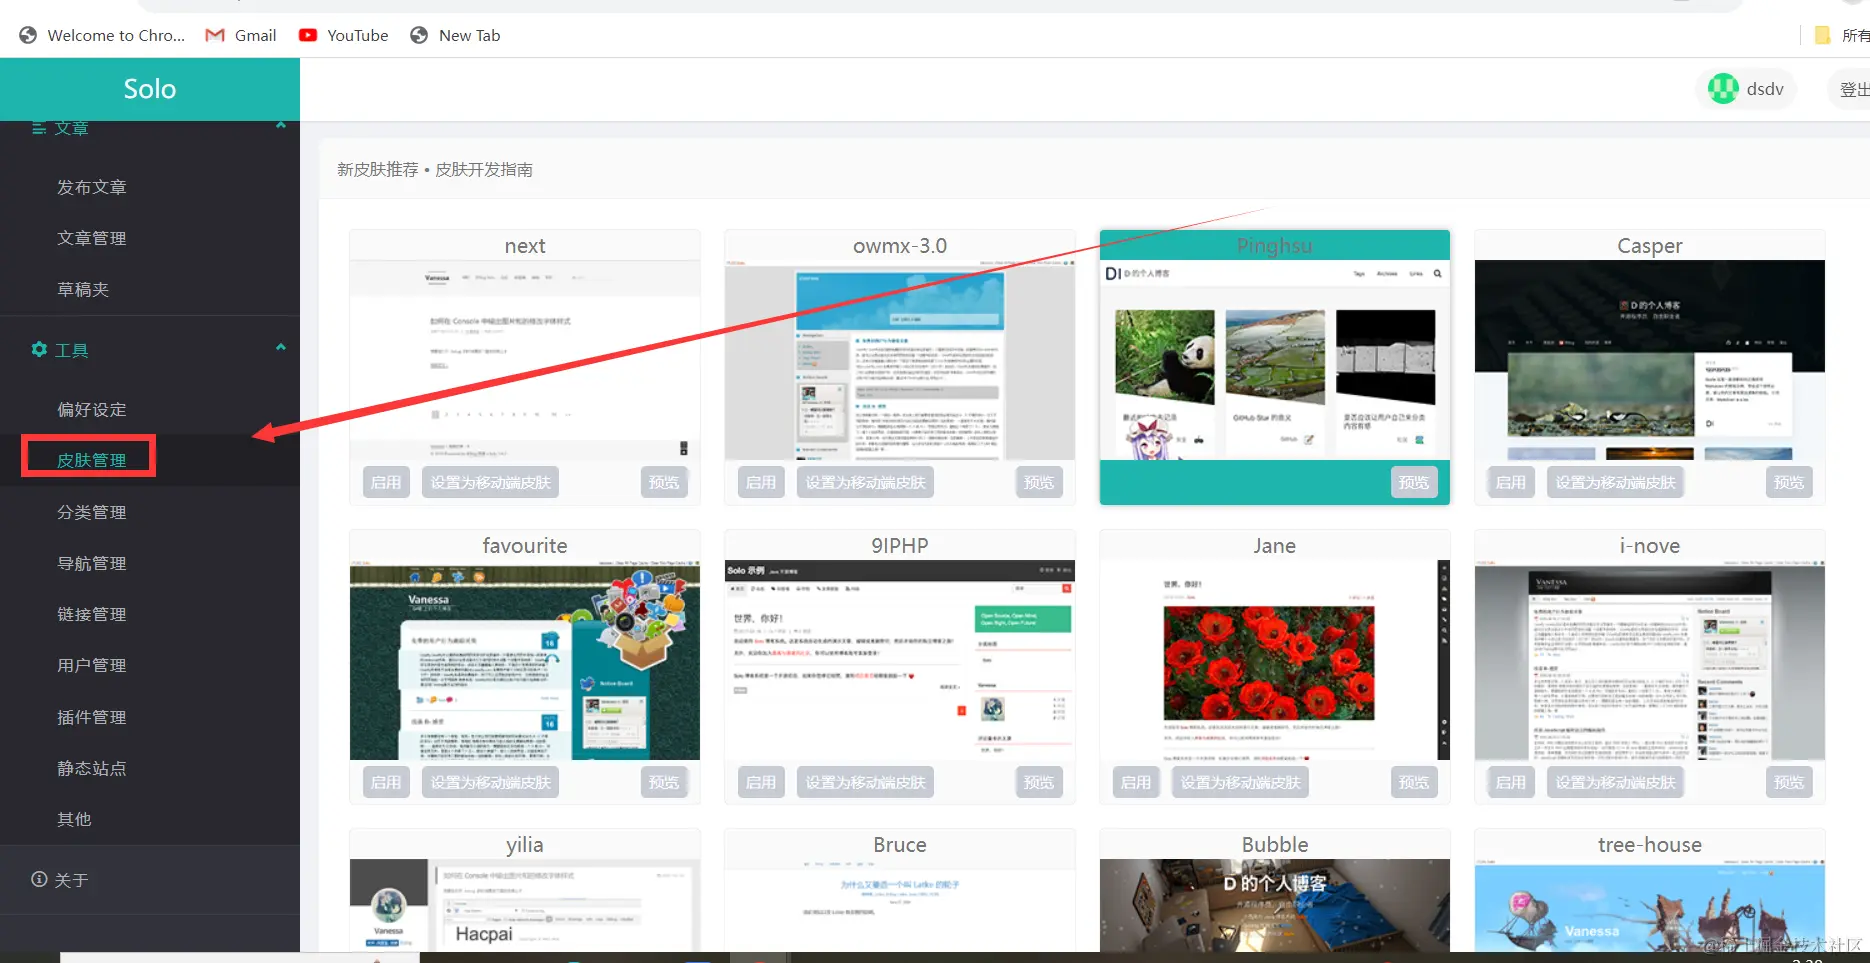Image resolution: width=1870 pixels, height=963 pixels.
Task: Click the Bruce skin title
Action: tap(900, 845)
